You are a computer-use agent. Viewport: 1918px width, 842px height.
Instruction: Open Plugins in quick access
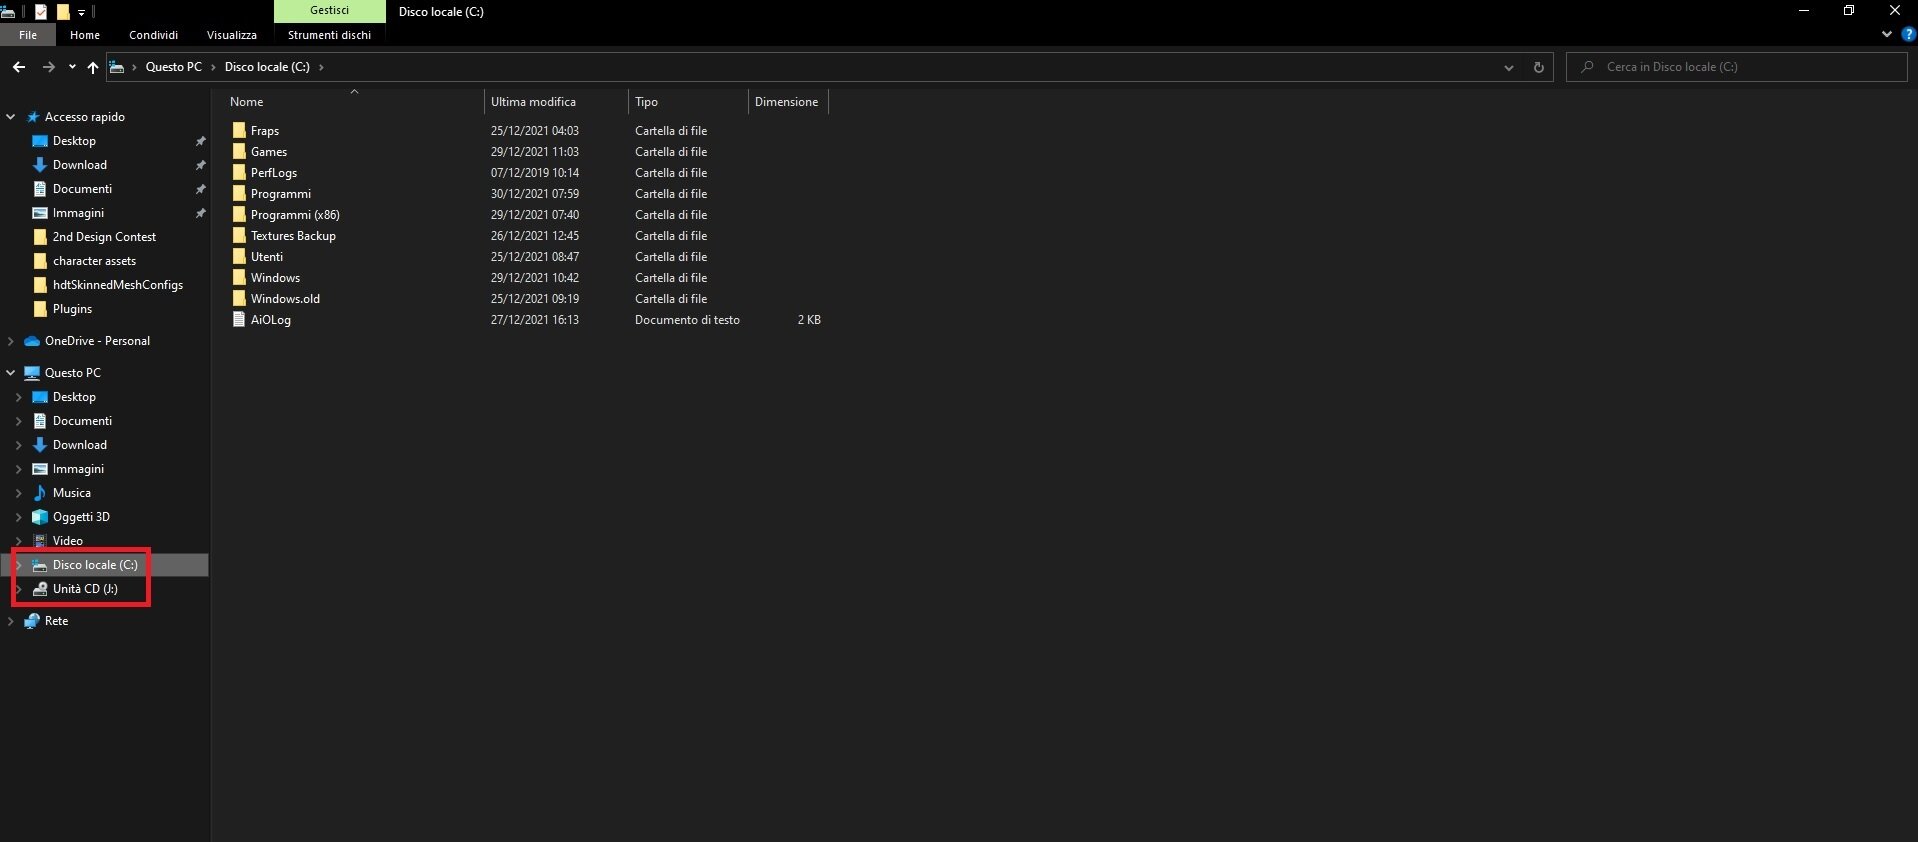tap(72, 309)
